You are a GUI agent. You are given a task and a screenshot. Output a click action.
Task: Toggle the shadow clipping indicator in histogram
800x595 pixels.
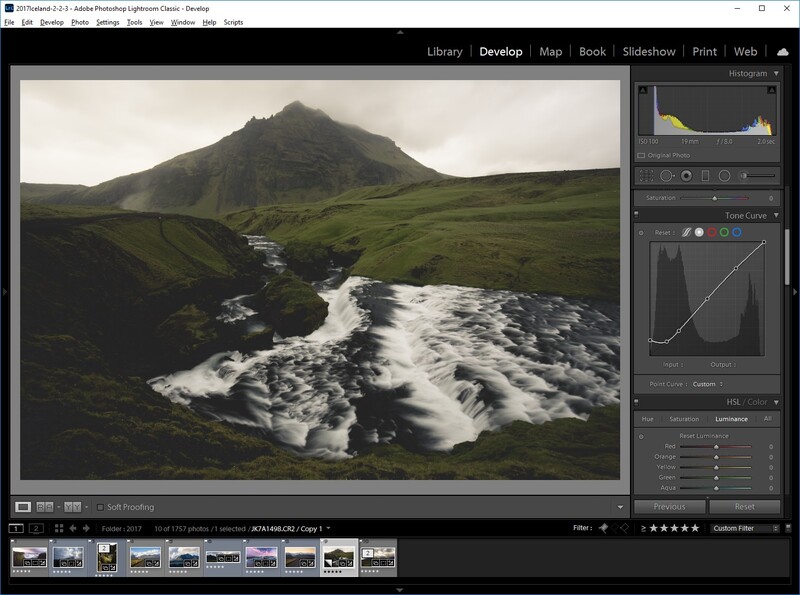[x=643, y=90]
